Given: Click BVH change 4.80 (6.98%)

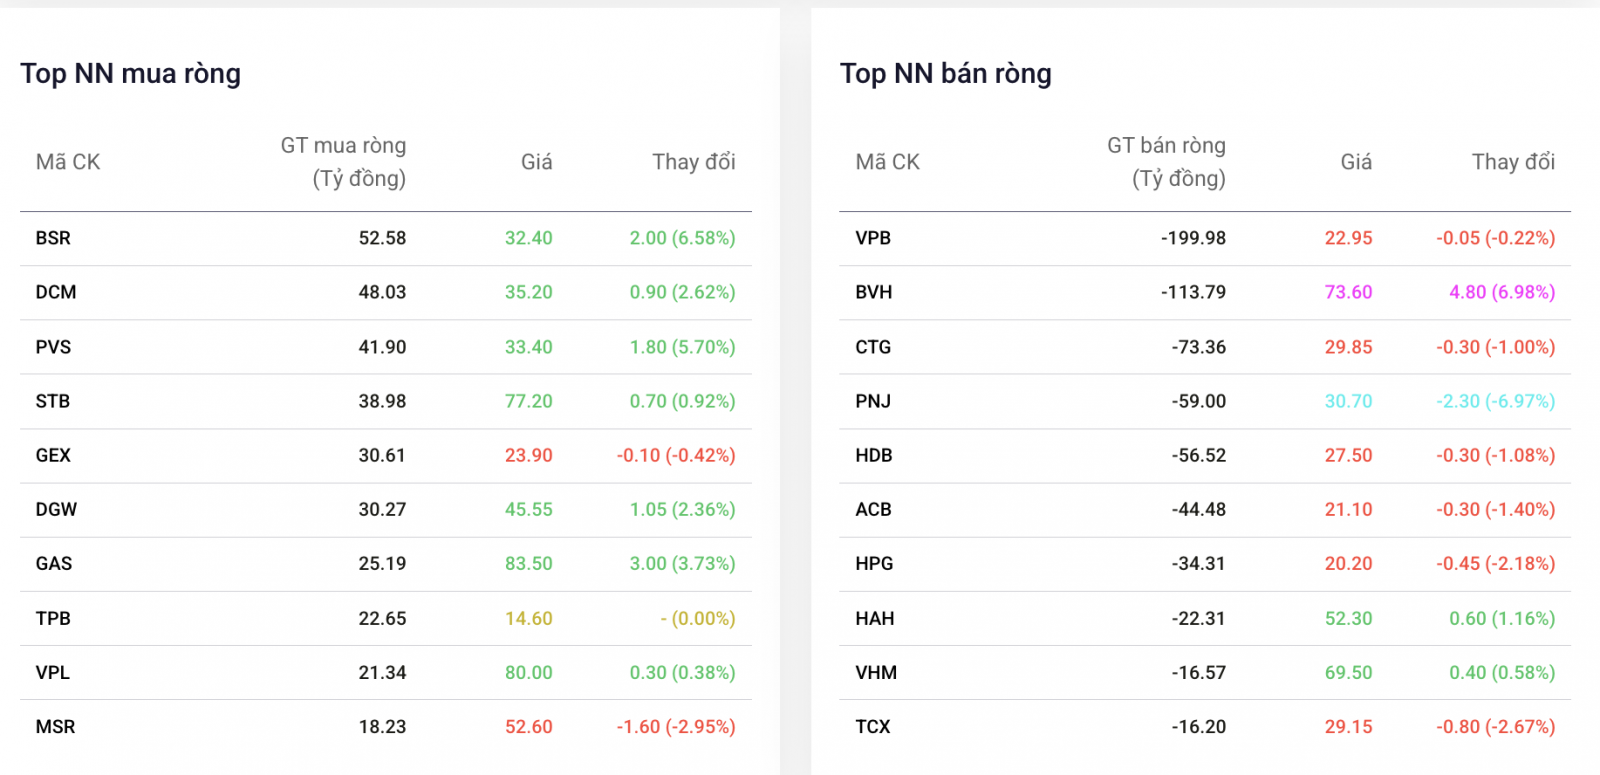Looking at the screenshot, I should (x=1503, y=292).
